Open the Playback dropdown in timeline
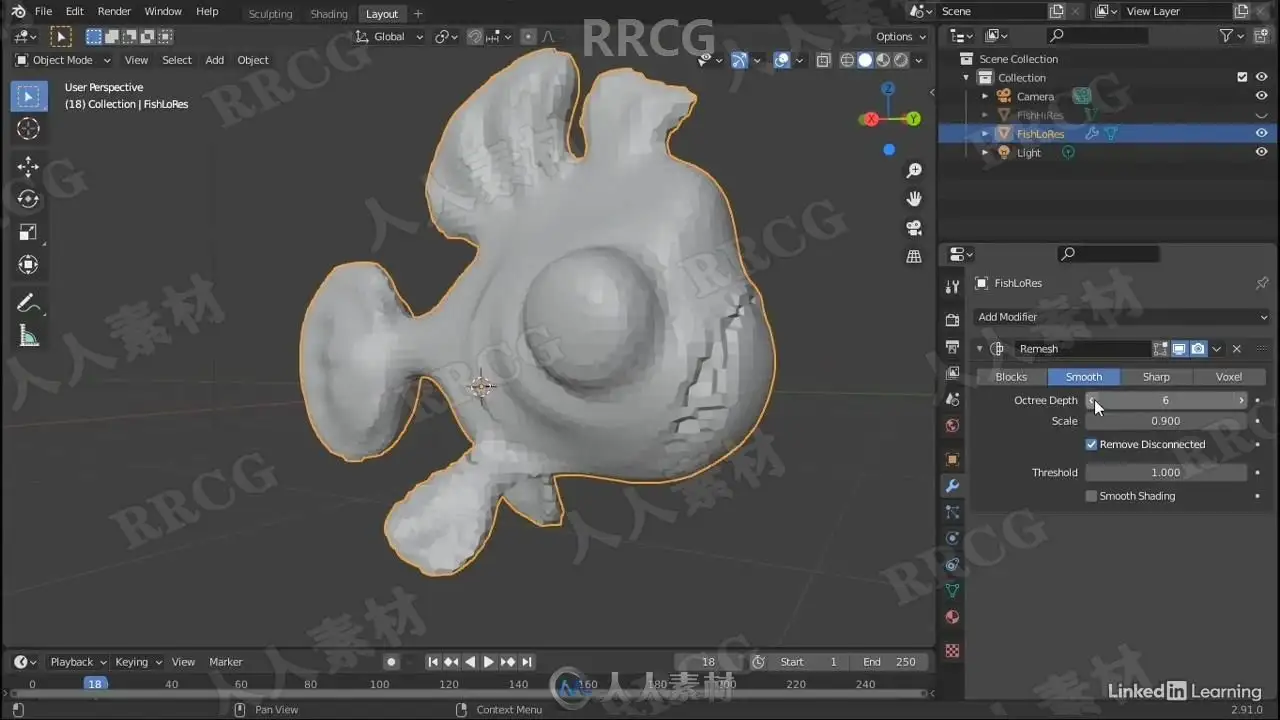 pyautogui.click(x=78, y=662)
